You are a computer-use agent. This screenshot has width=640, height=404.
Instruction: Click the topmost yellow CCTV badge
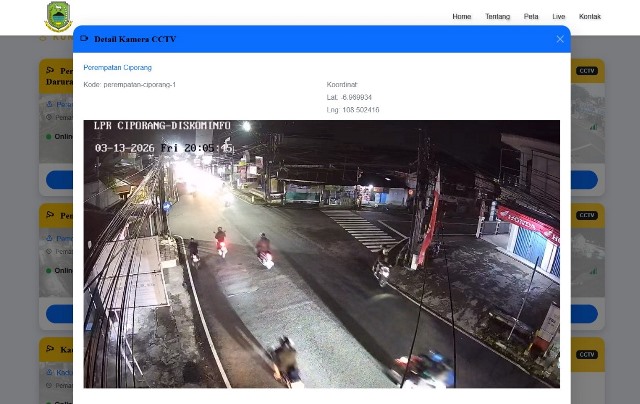(x=587, y=71)
